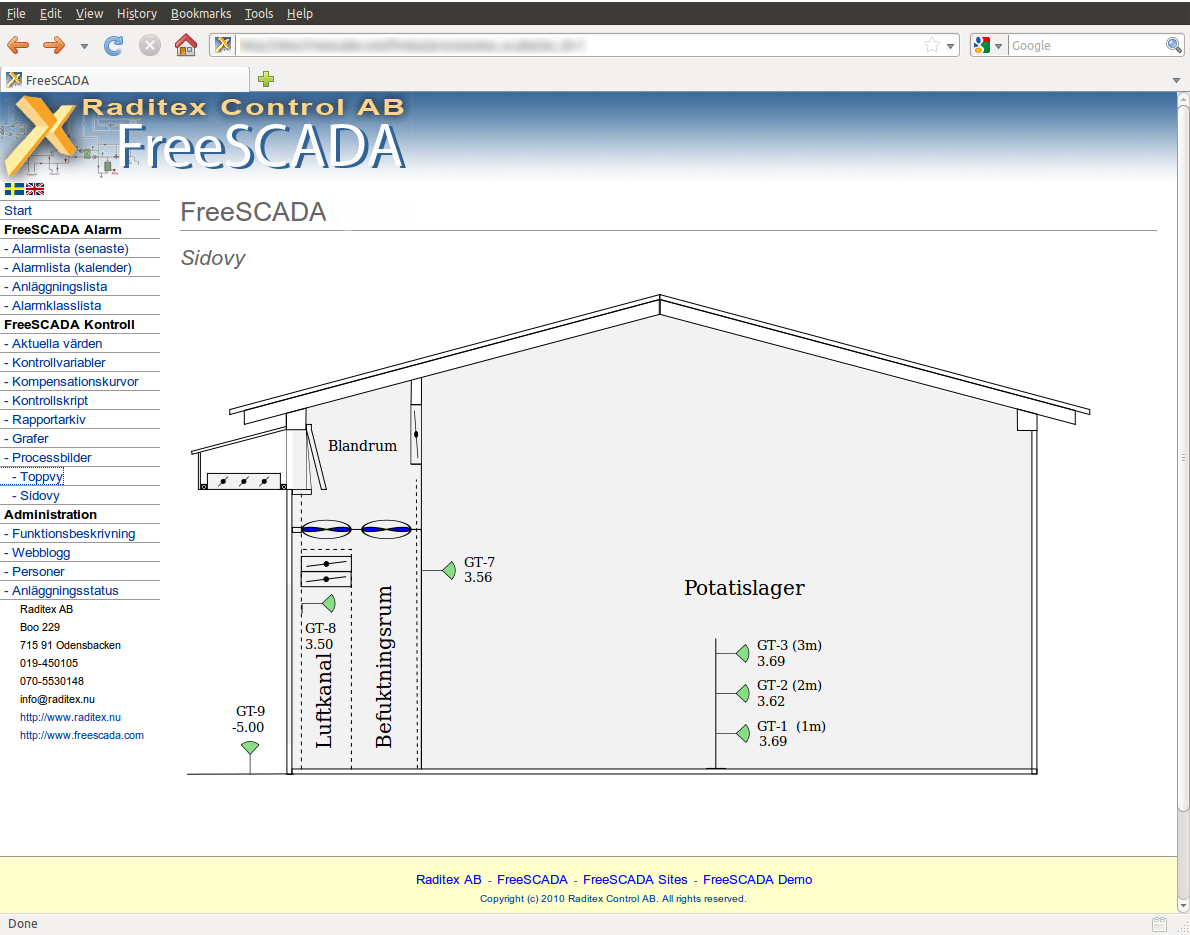The height and width of the screenshot is (935, 1190).
Task: Open the Help menu
Action: click(x=300, y=14)
